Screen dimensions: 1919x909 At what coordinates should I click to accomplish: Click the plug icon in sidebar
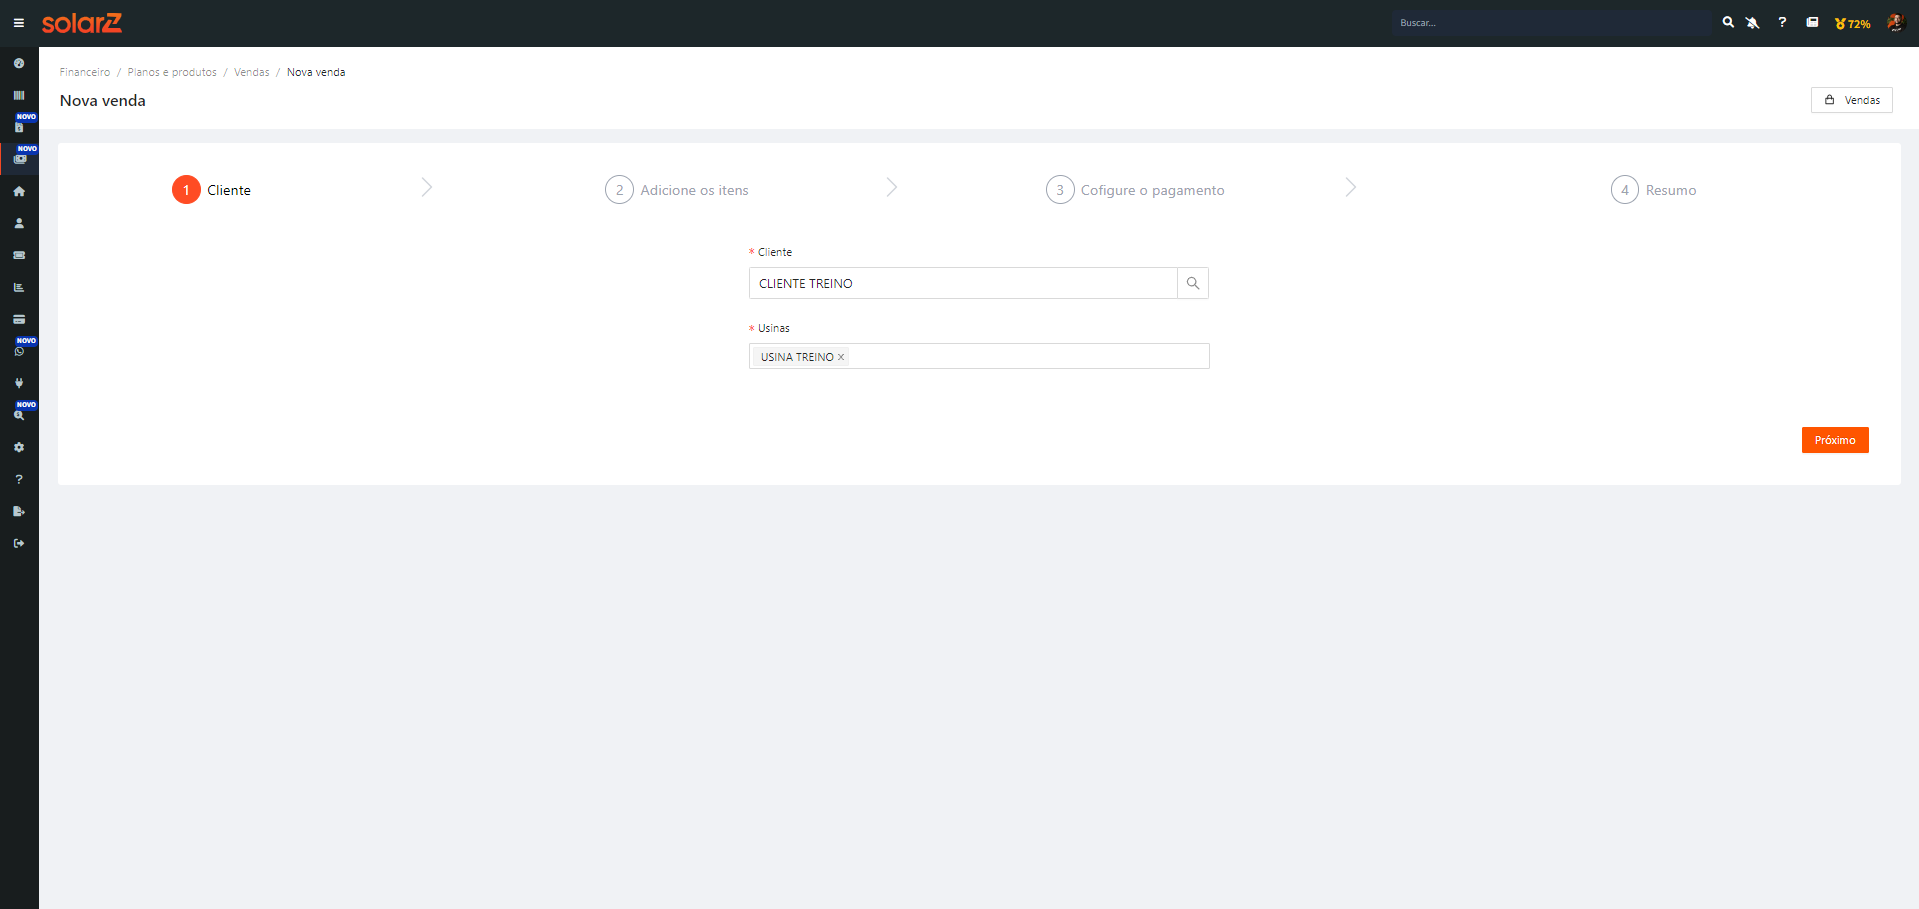tap(19, 383)
